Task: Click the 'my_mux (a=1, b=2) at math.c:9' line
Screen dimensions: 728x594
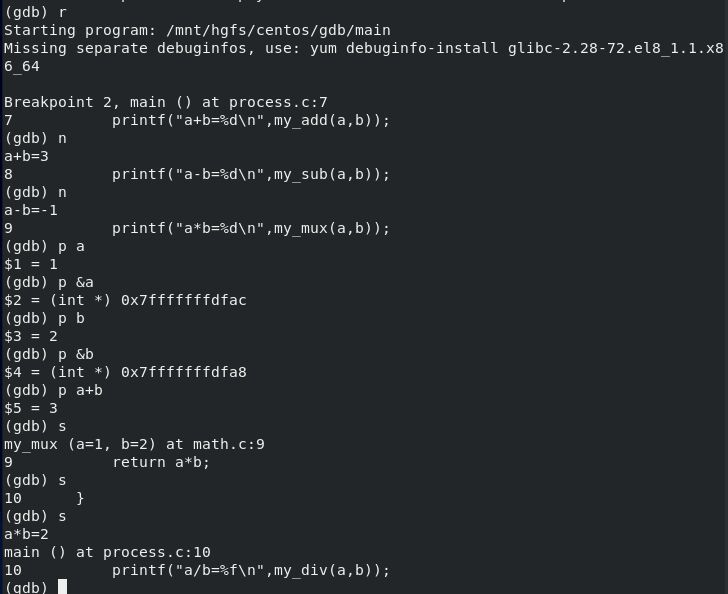Action: point(134,444)
